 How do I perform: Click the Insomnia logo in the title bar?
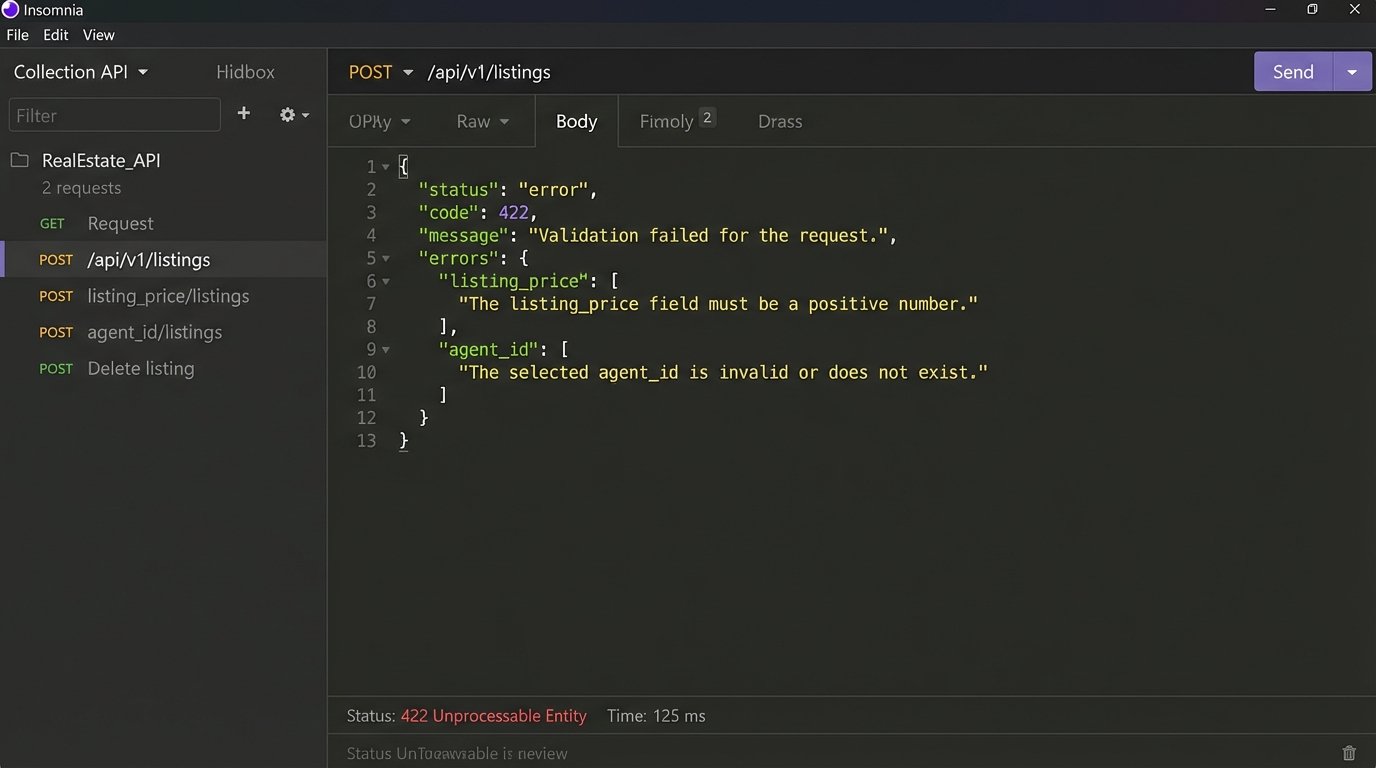pyautogui.click(x=9, y=9)
